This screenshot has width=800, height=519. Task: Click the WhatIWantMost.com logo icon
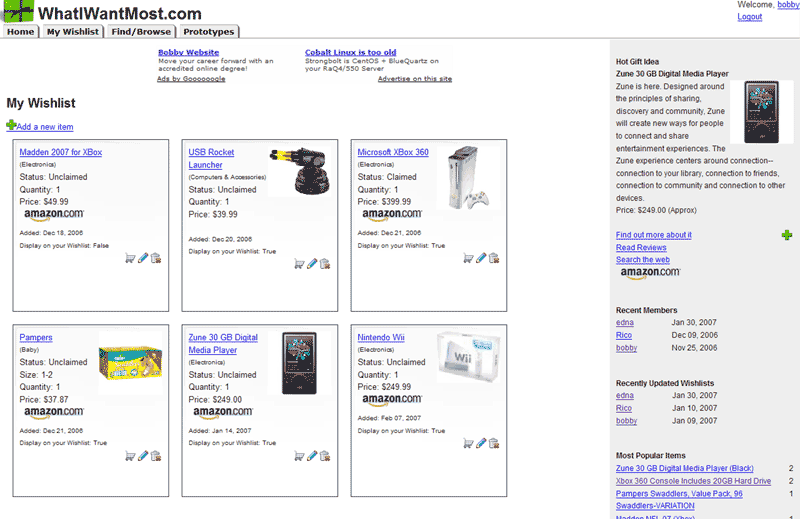(x=19, y=11)
